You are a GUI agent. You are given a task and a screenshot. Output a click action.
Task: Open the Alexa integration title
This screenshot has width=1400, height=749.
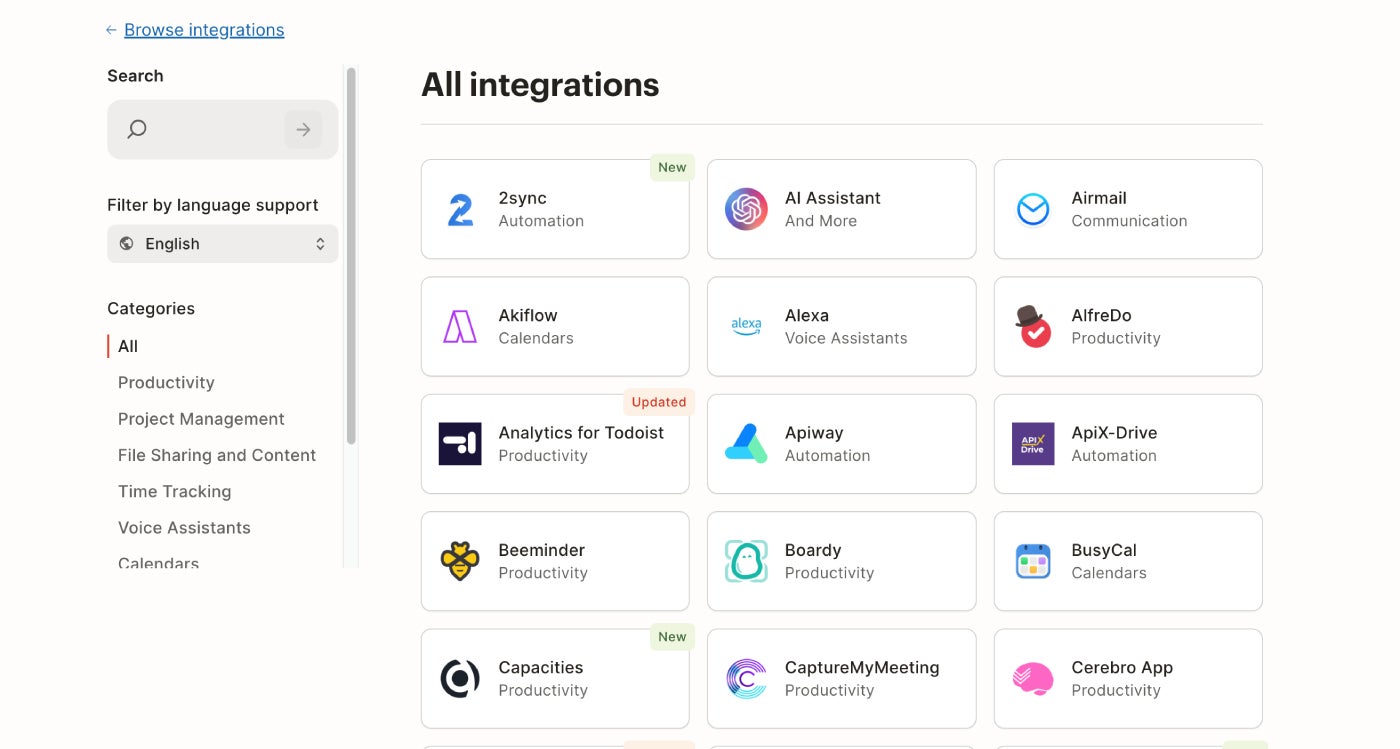click(x=807, y=315)
